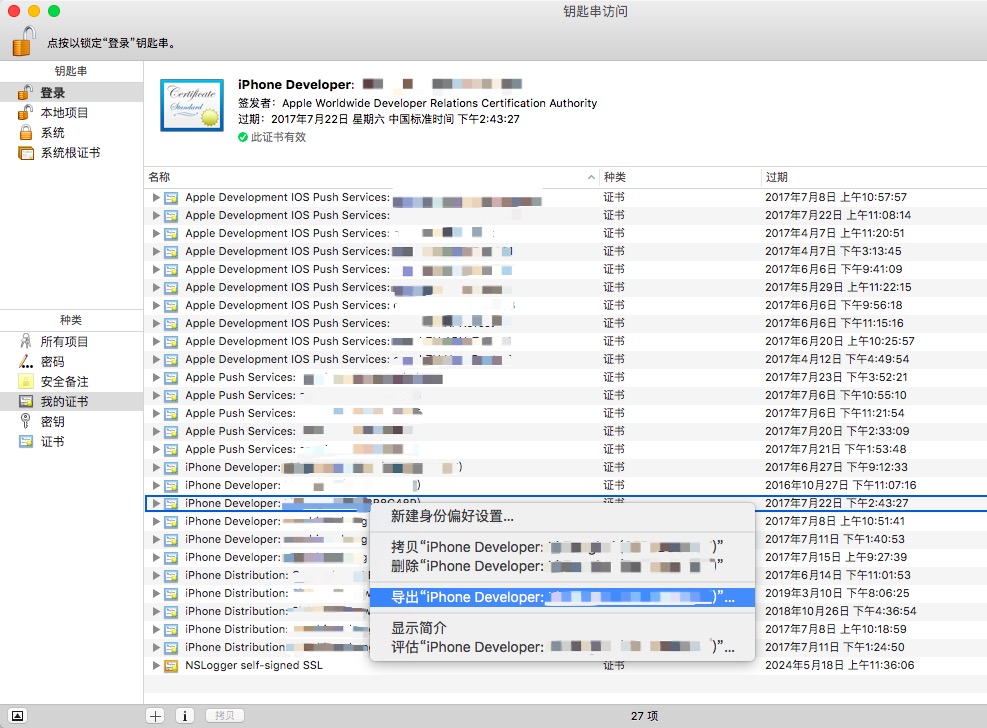This screenshot has width=987, height=728.
Task: Click certificate icon of row expiring 2017年4月12日 下午4:49:54
Action: (x=171, y=360)
